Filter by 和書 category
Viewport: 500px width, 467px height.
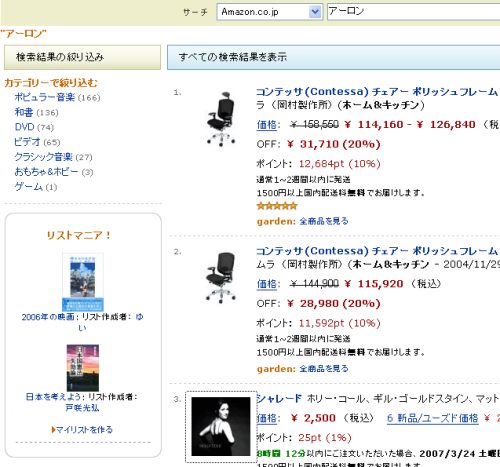pyautogui.click(x=24, y=112)
